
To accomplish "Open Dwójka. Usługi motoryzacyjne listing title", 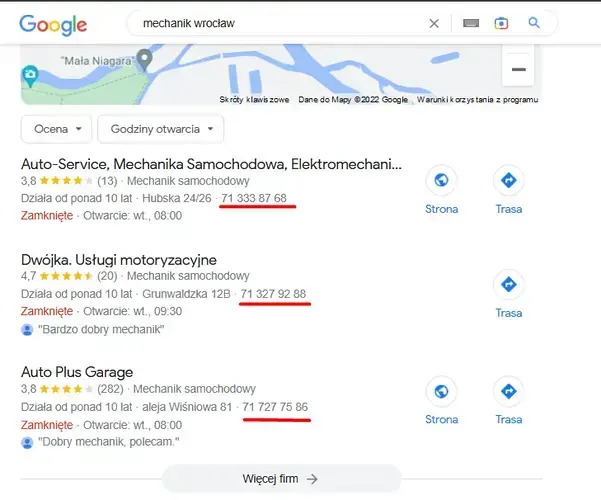I will (119, 260).
